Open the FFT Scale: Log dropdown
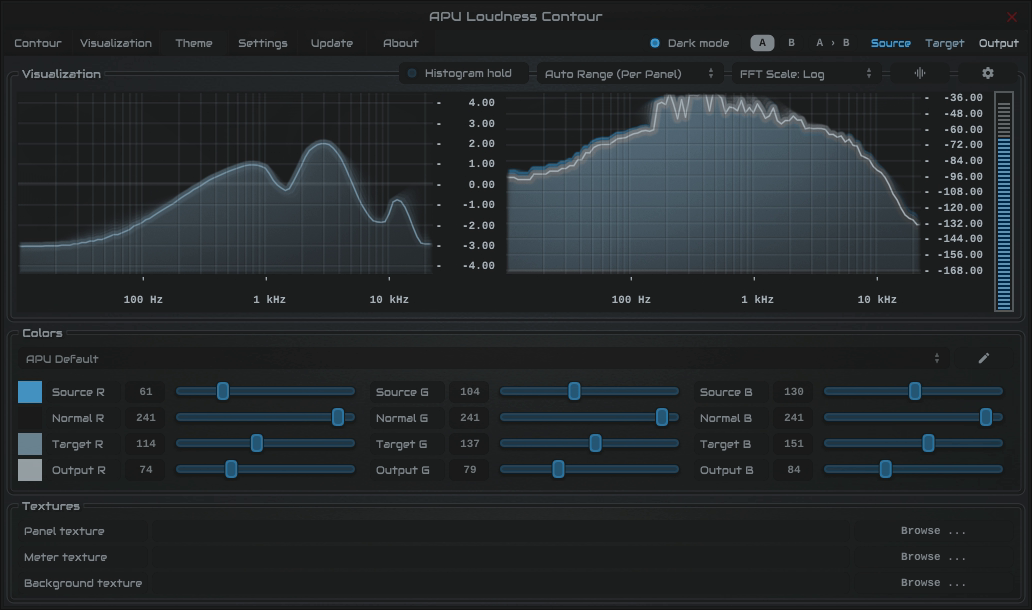 [x=806, y=74]
